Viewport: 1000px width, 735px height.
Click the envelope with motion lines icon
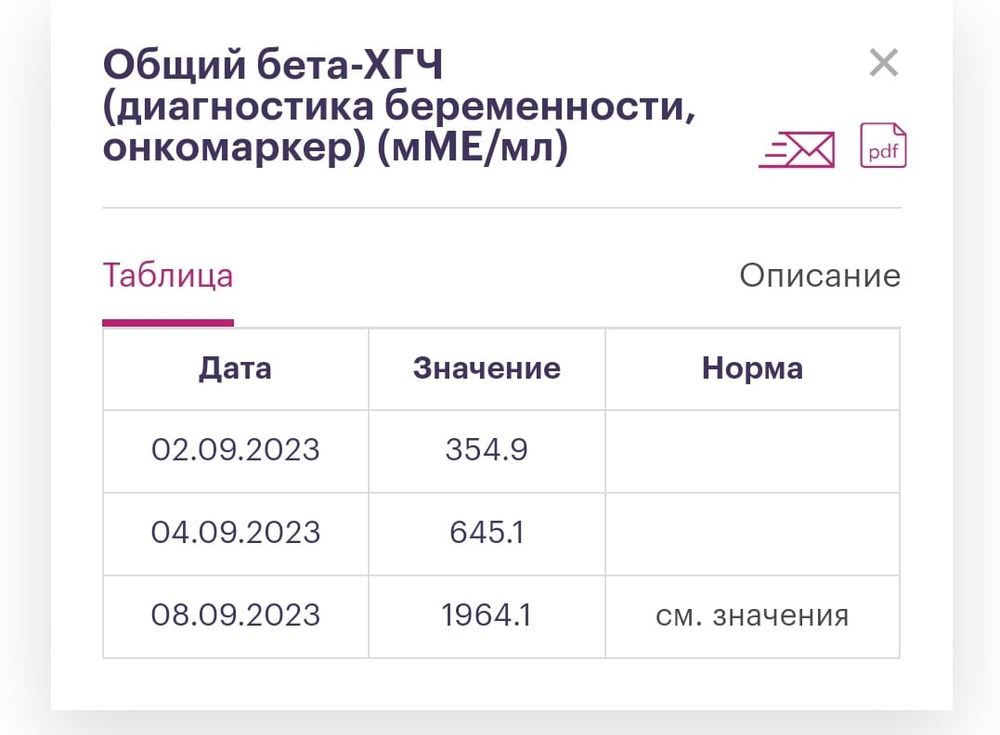[x=797, y=146]
